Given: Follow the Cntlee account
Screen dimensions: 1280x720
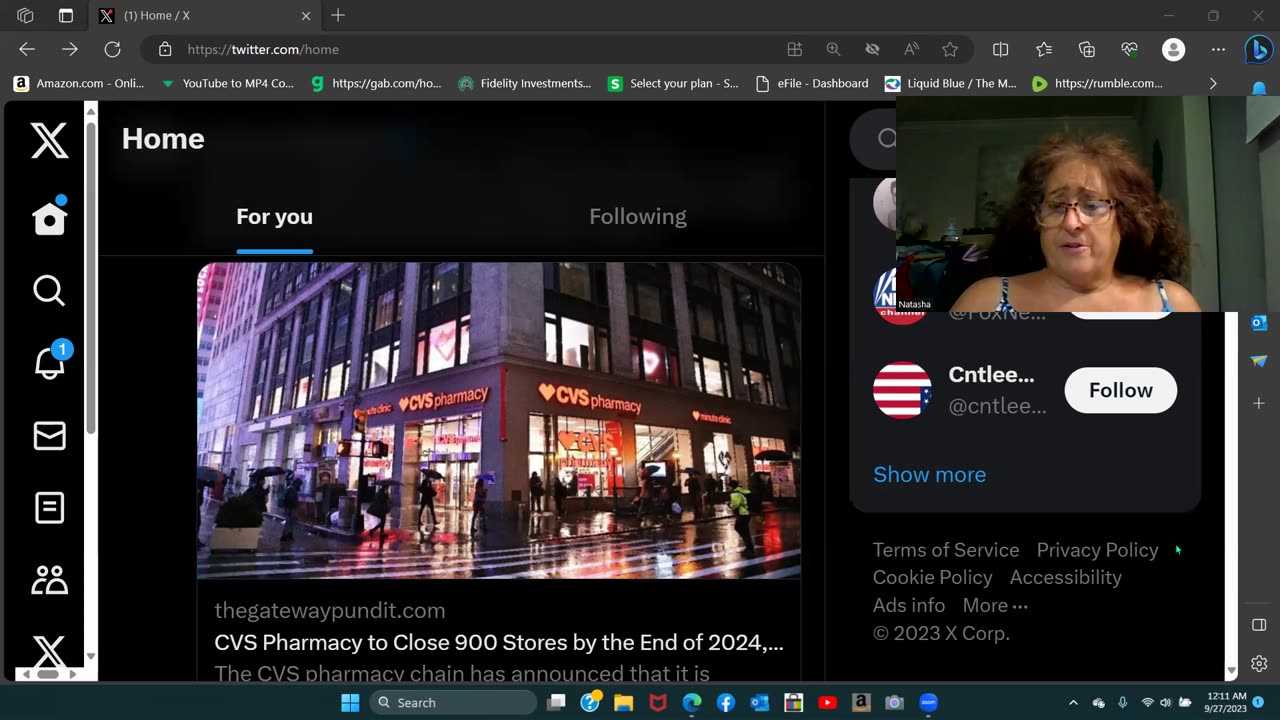Looking at the screenshot, I should (1120, 390).
